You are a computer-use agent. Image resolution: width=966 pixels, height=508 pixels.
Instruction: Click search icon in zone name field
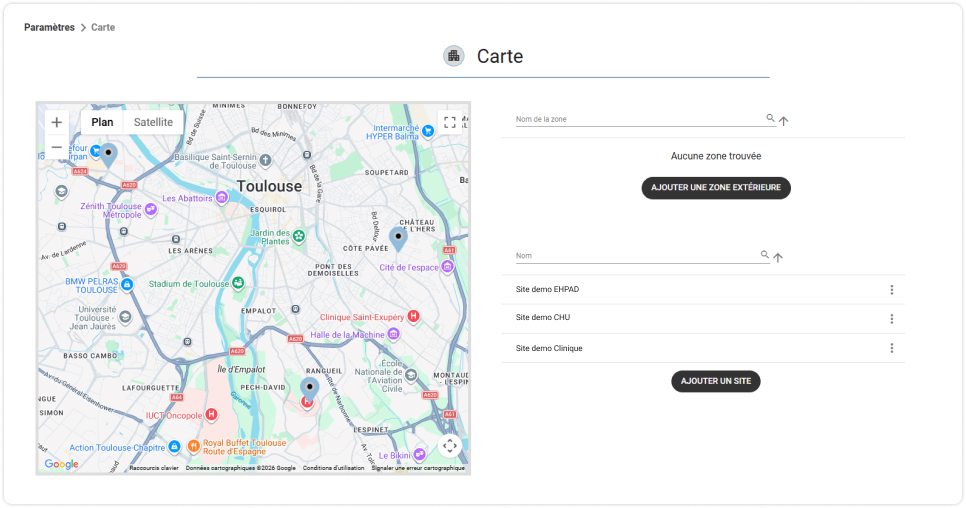[770, 118]
